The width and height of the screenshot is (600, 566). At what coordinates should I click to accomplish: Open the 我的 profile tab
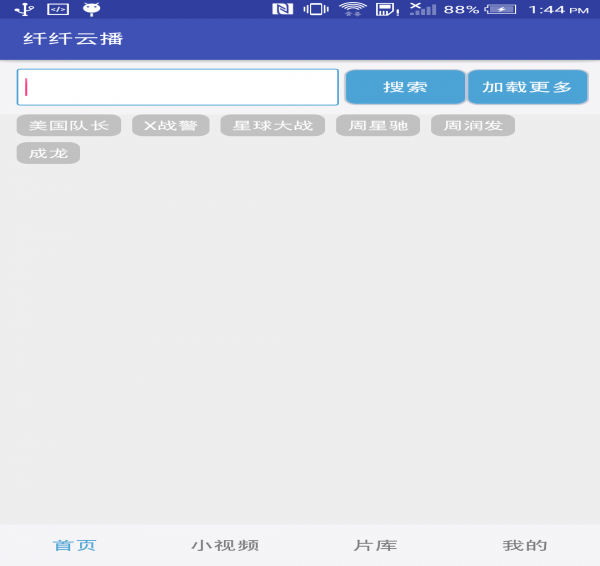pyautogui.click(x=525, y=545)
